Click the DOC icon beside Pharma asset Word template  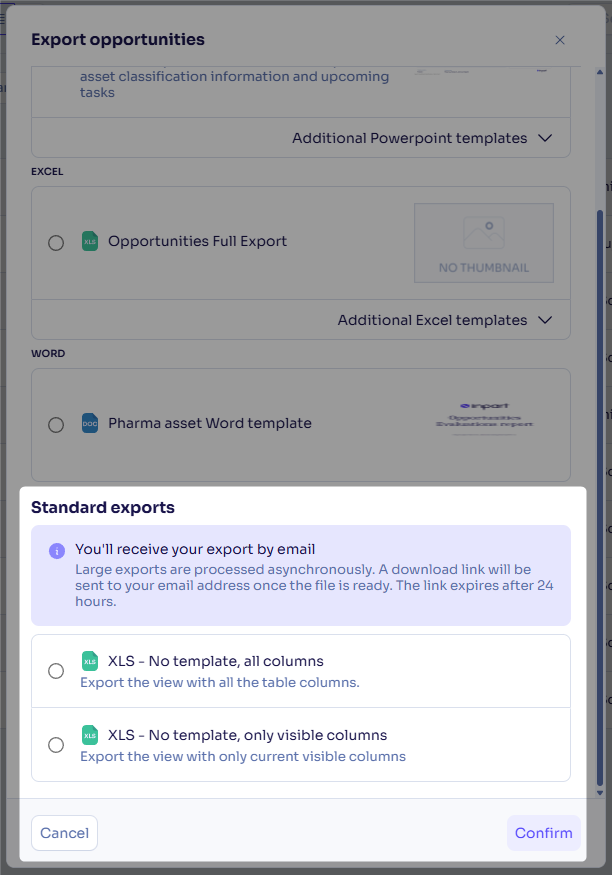[90, 423]
